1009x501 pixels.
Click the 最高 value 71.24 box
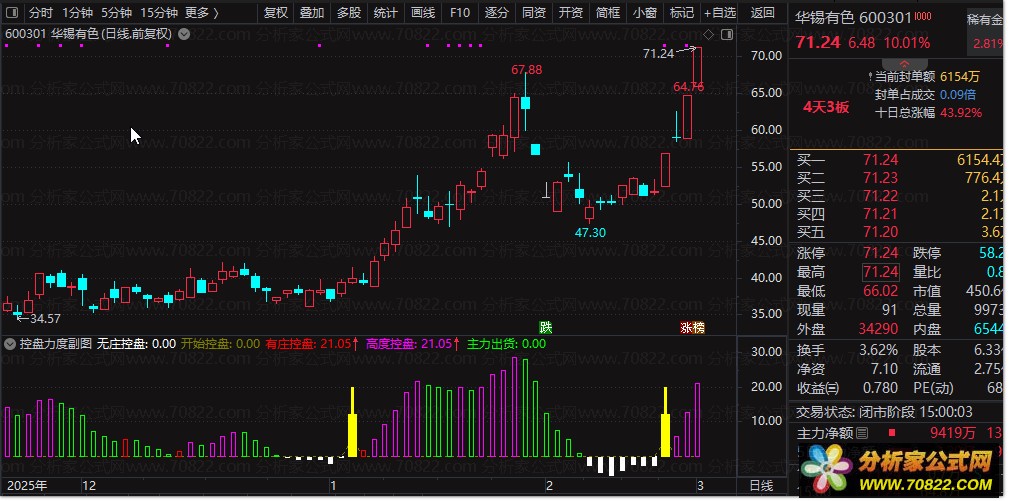tap(881, 272)
